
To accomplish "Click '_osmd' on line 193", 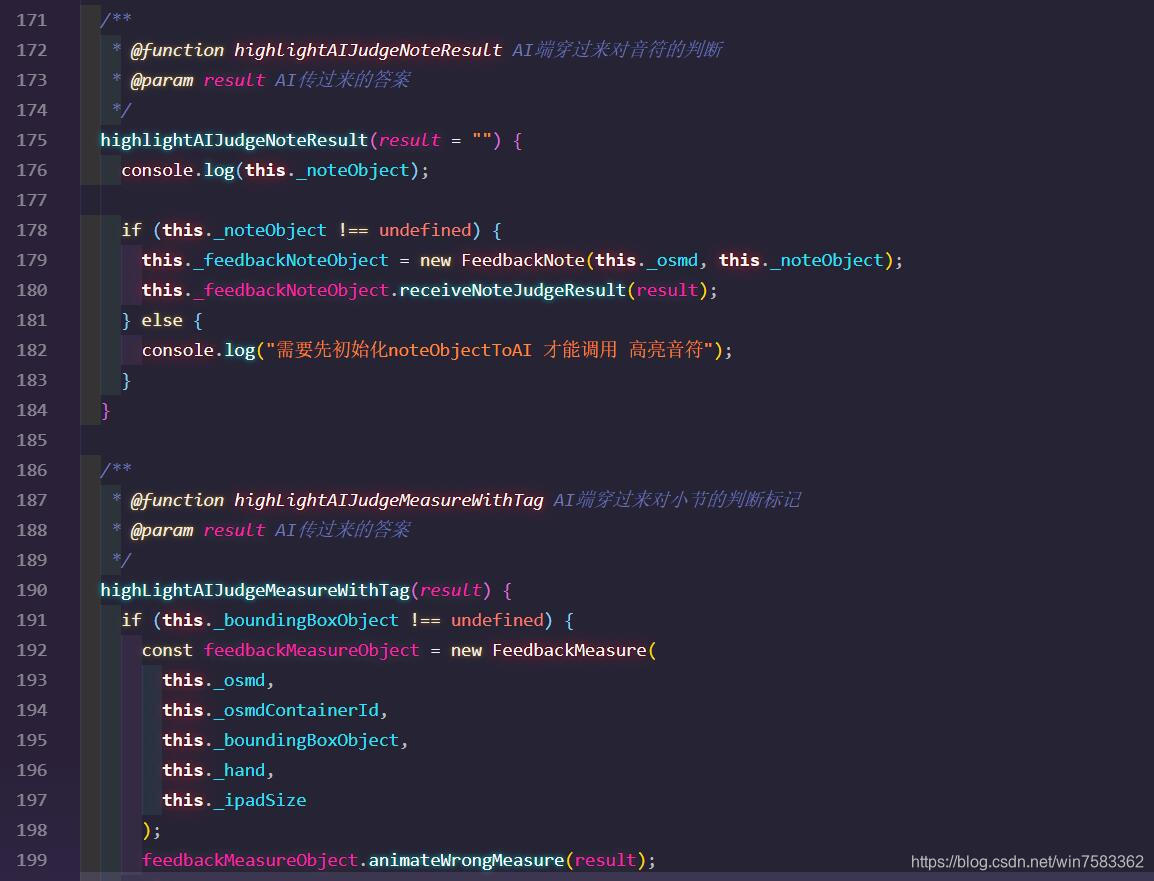I will coord(239,680).
